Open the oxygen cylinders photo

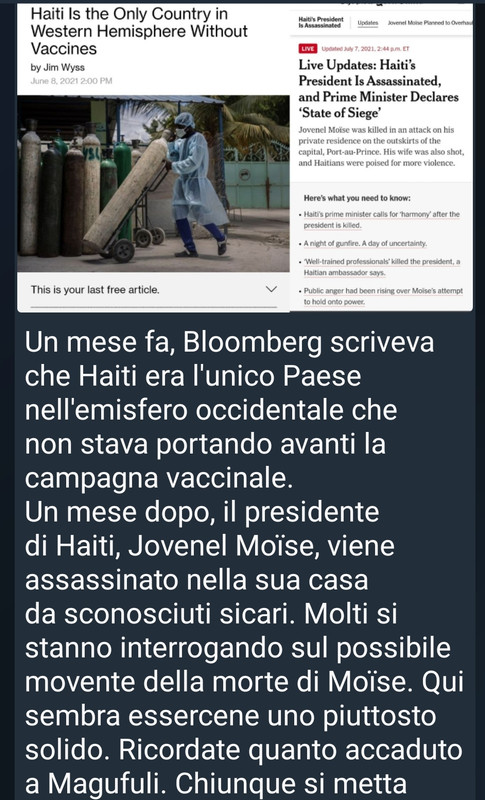pos(153,184)
